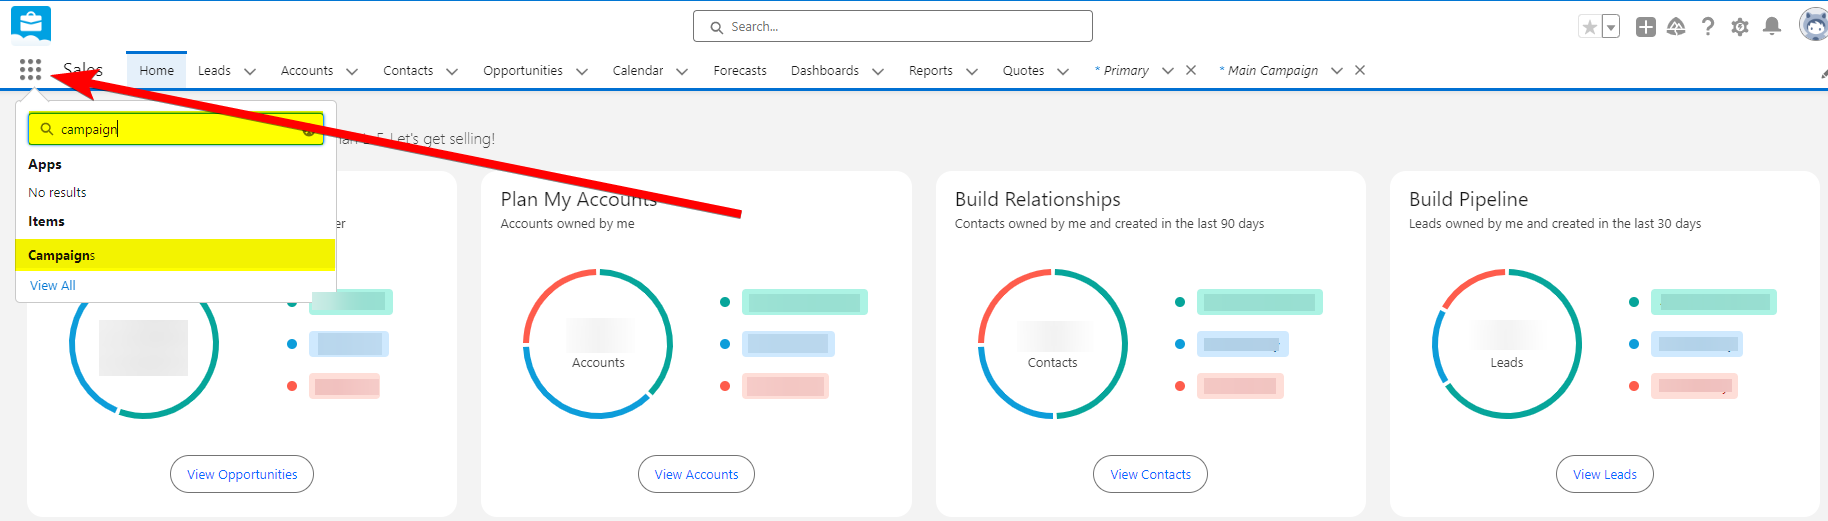The image size is (1828, 521).
Task: Click View All in the App Launcher
Action: 53,285
